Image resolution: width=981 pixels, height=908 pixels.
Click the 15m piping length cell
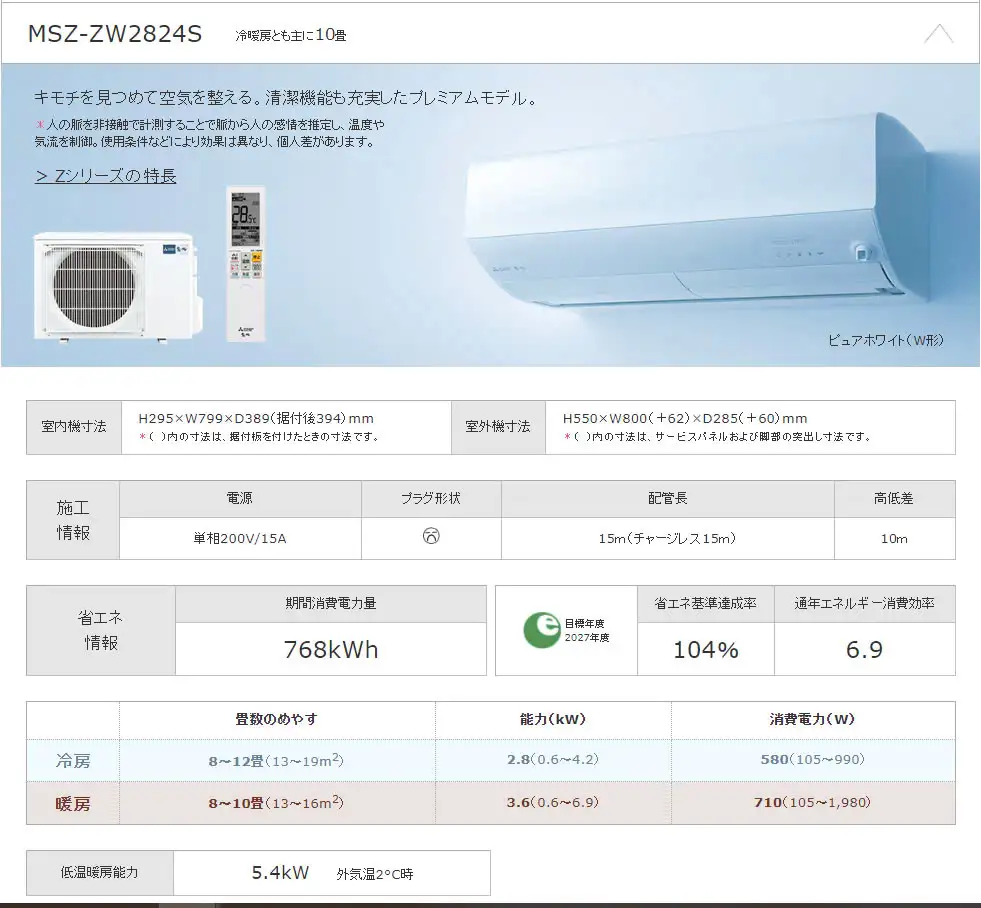pyautogui.click(x=668, y=538)
